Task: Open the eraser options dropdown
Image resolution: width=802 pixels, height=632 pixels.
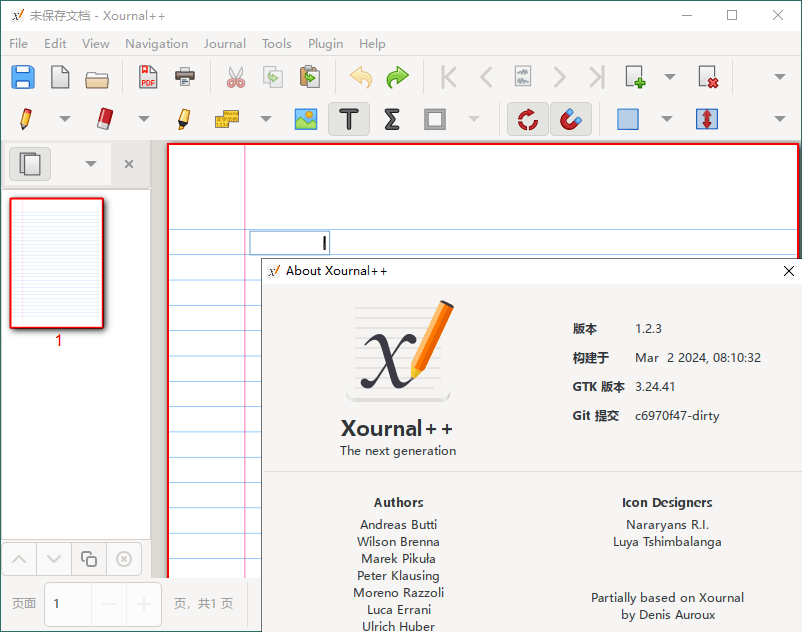Action: pyautogui.click(x=143, y=119)
